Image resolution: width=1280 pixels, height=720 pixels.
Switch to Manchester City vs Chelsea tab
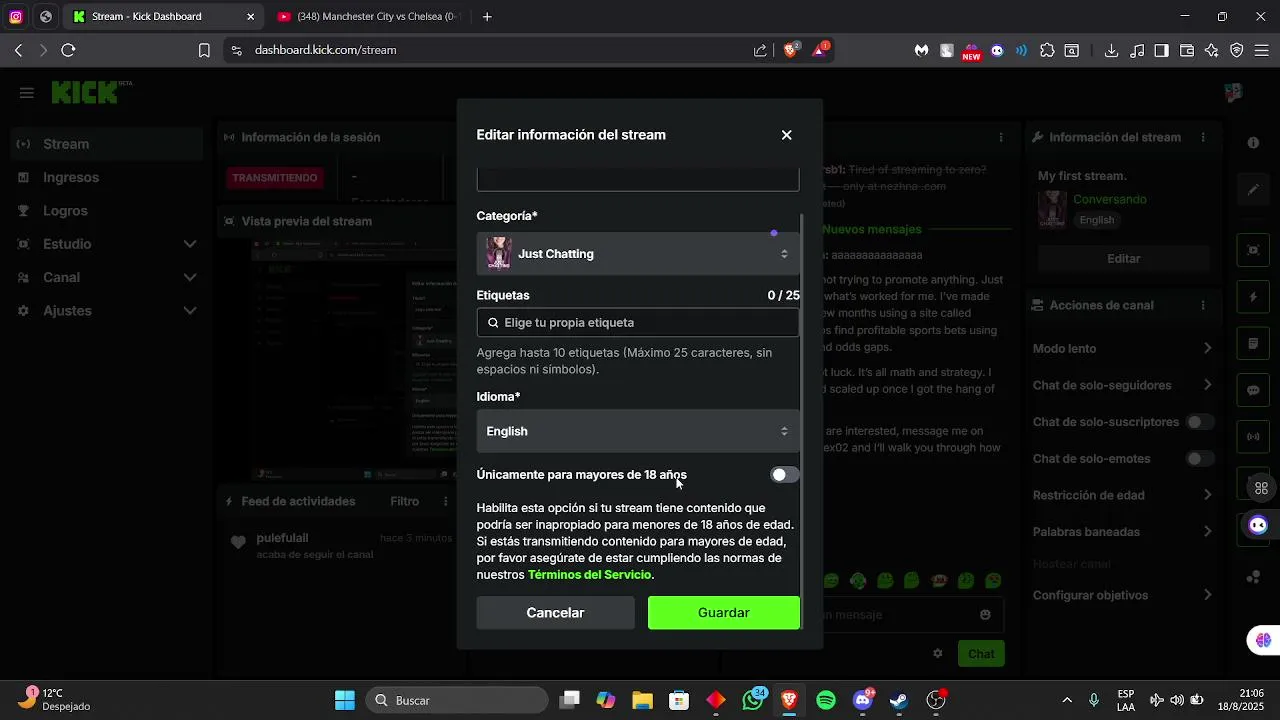368,17
